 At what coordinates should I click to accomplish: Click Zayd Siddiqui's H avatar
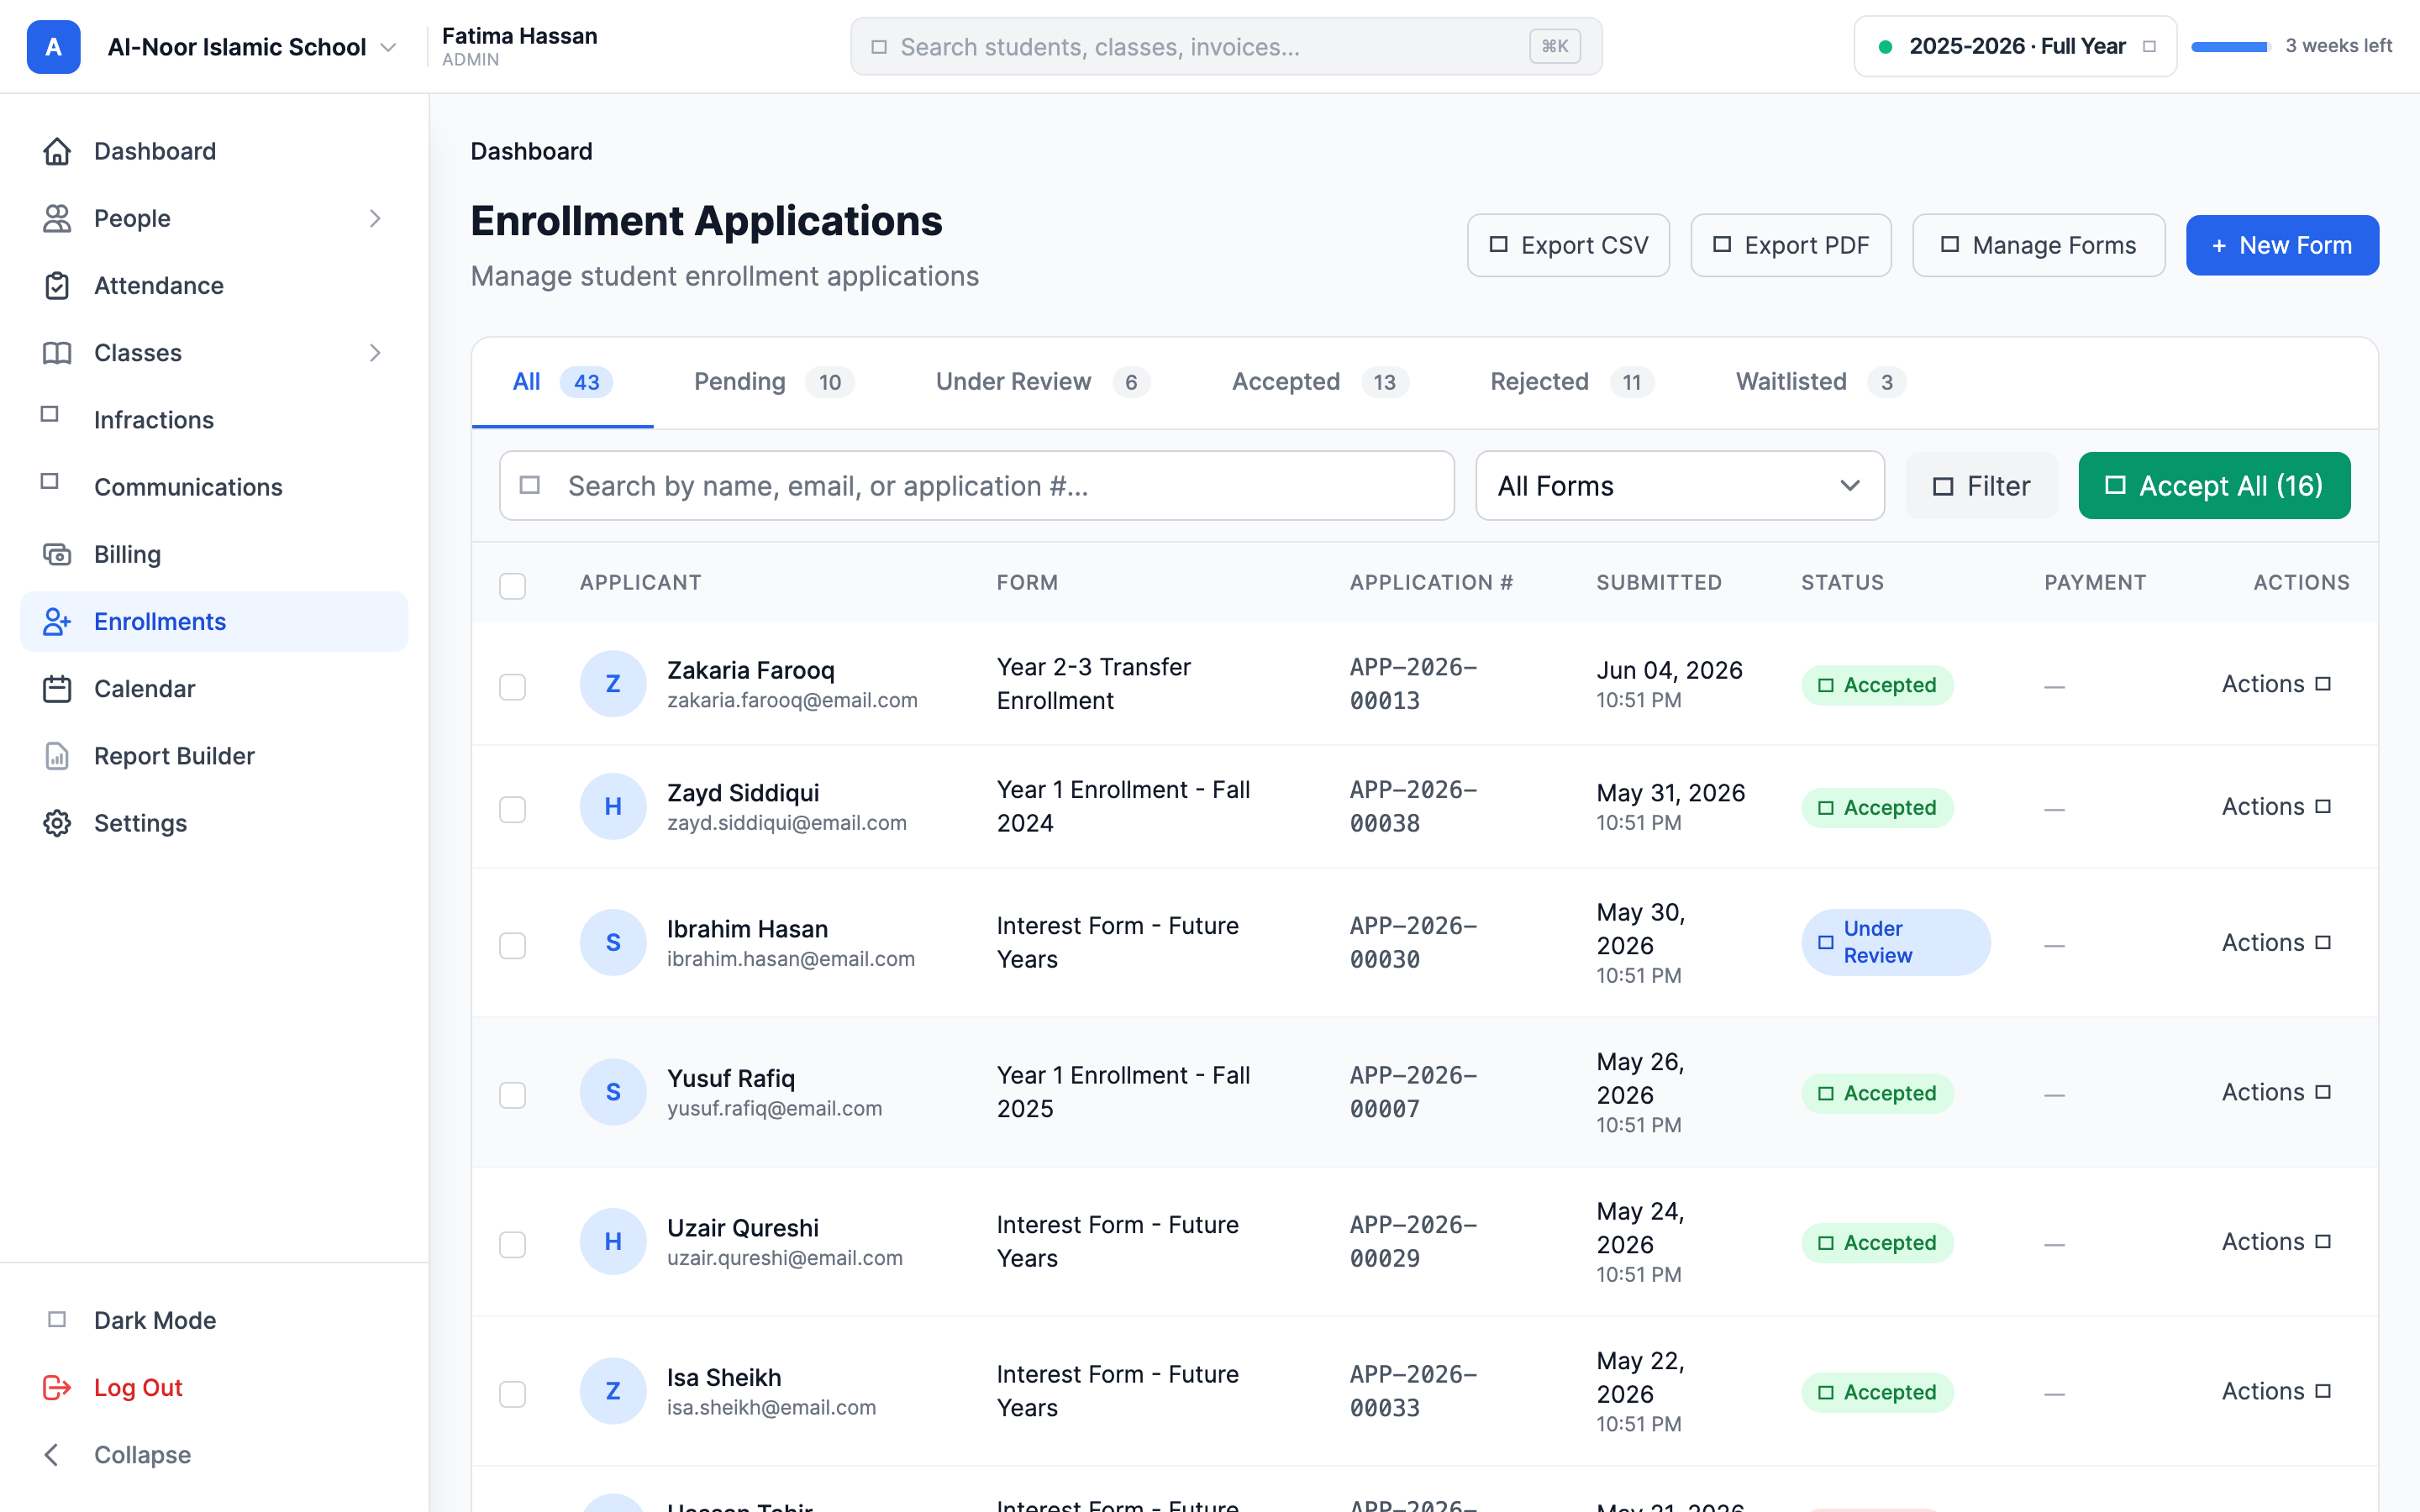click(x=613, y=806)
